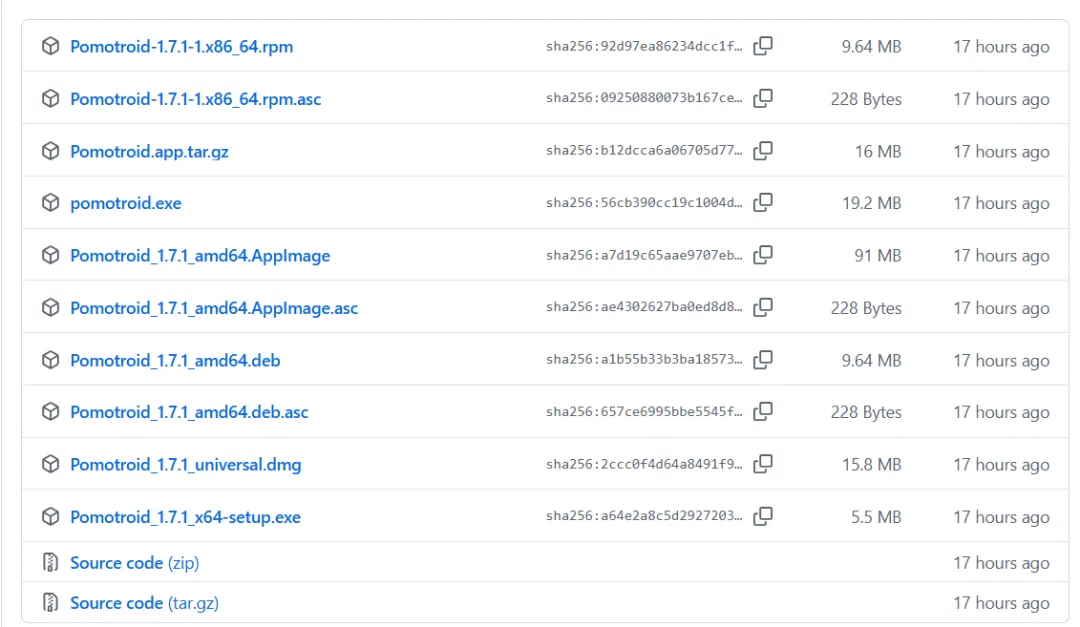The height and width of the screenshot is (627, 1080).
Task: Copy the sha256 for Pomotroid-1.7.1-1.x86_64.rpm
Action: pos(762,46)
